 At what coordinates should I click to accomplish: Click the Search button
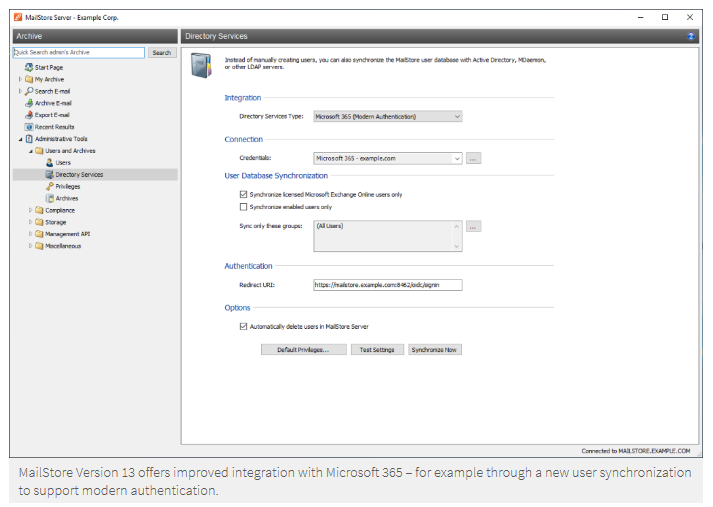pos(162,53)
